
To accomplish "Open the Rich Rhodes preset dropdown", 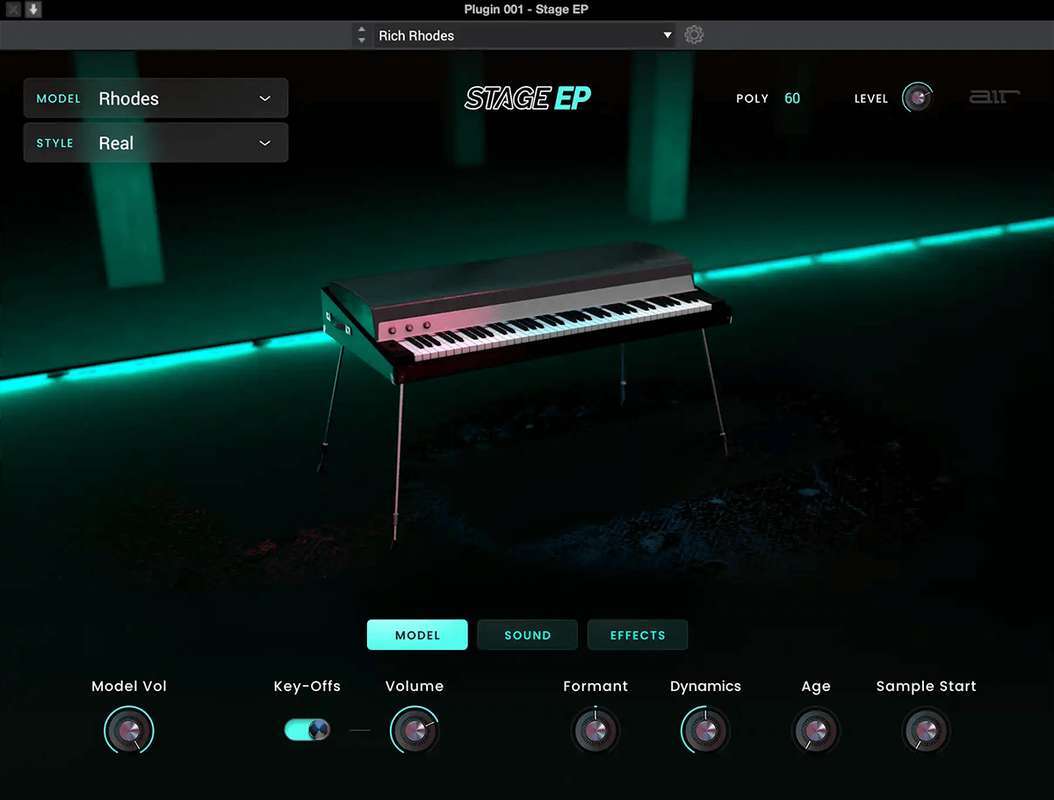I will [x=525, y=35].
